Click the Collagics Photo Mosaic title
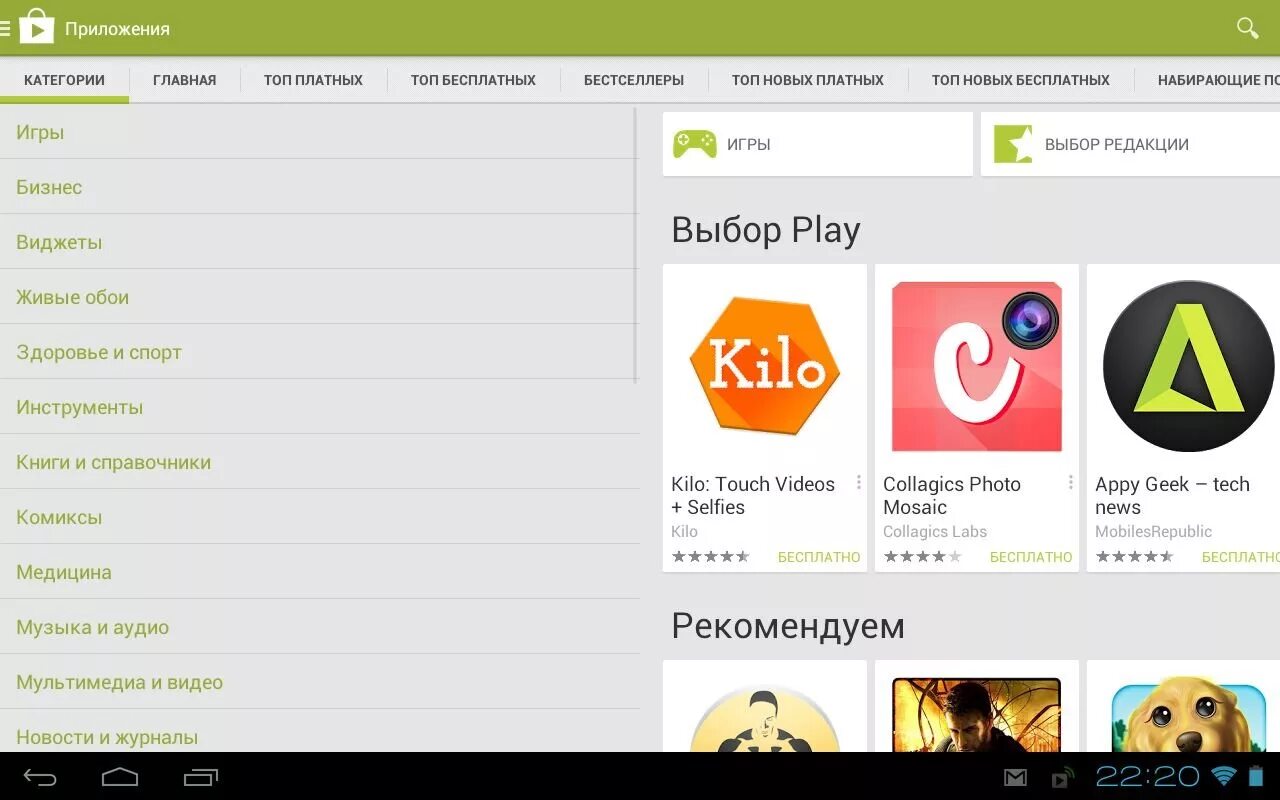The image size is (1280, 800). 952,495
